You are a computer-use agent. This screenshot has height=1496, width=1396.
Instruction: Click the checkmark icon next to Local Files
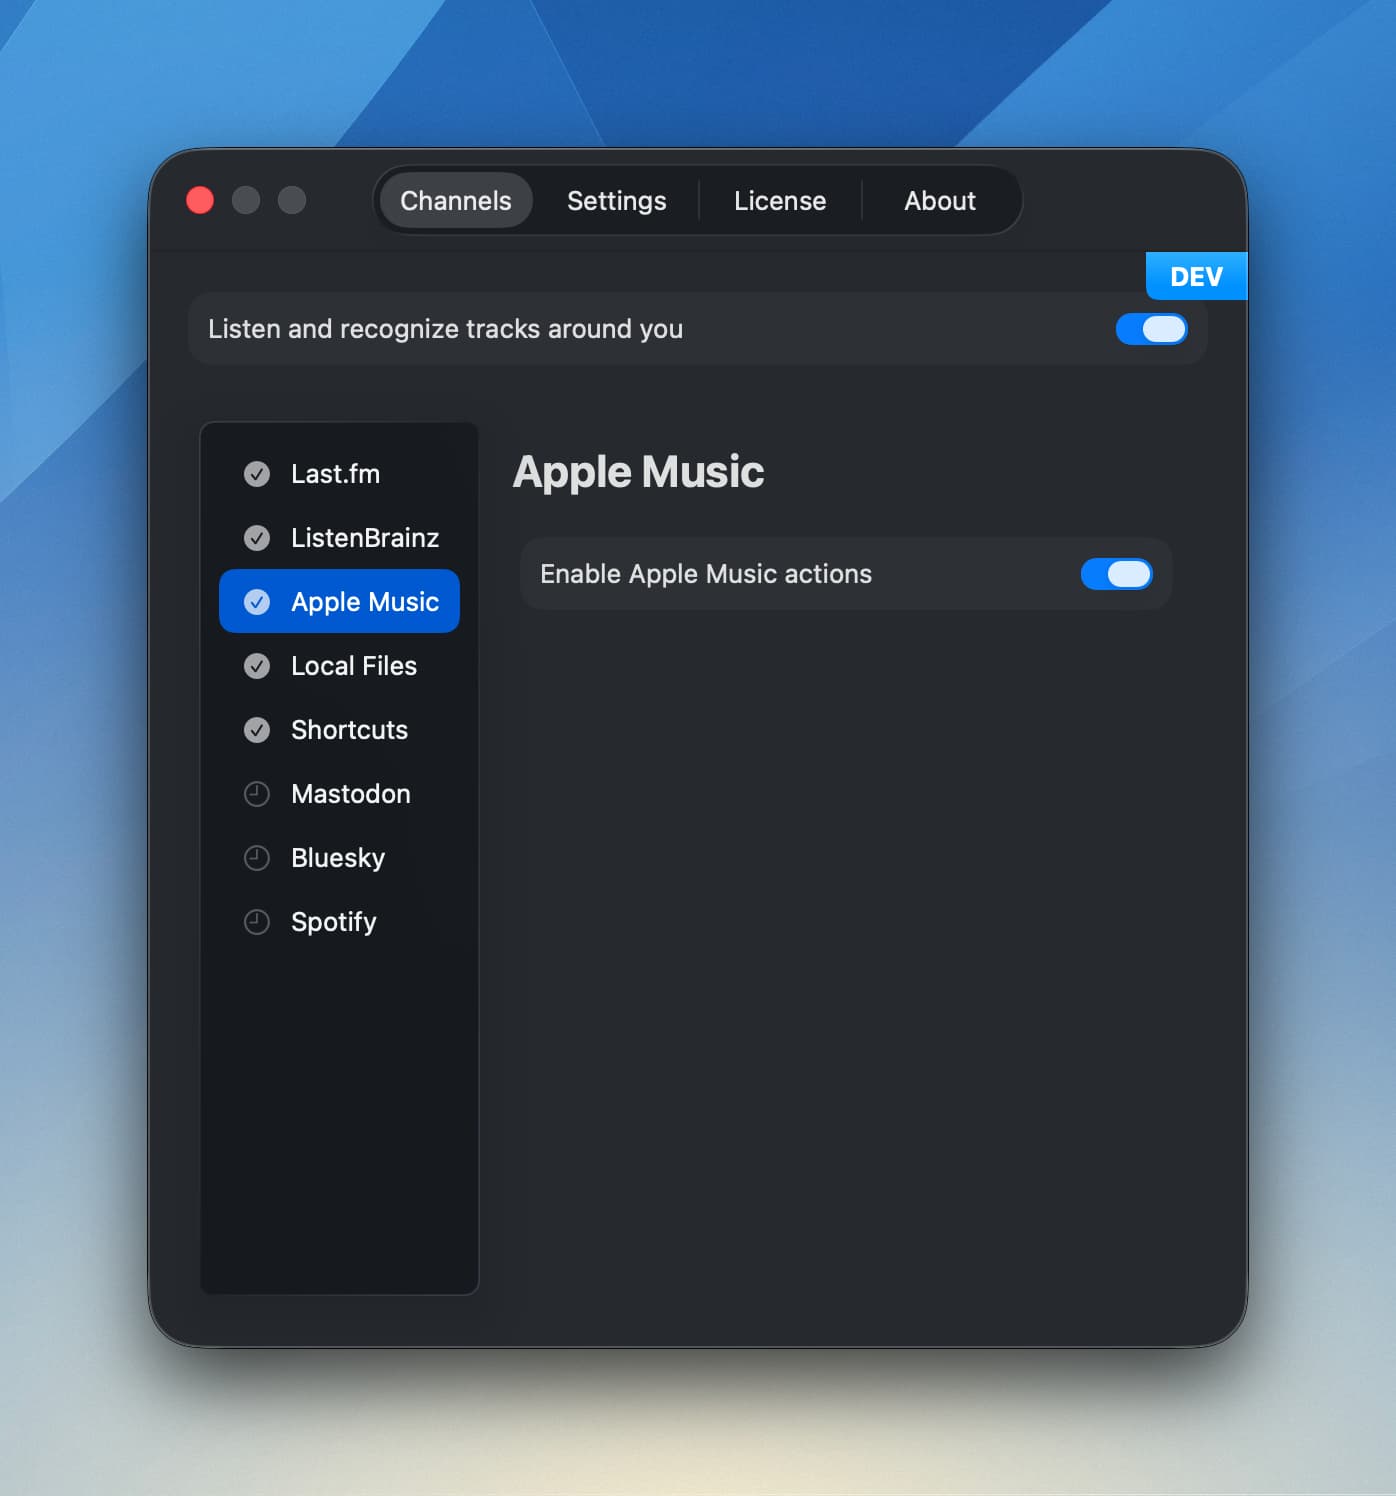click(x=257, y=666)
